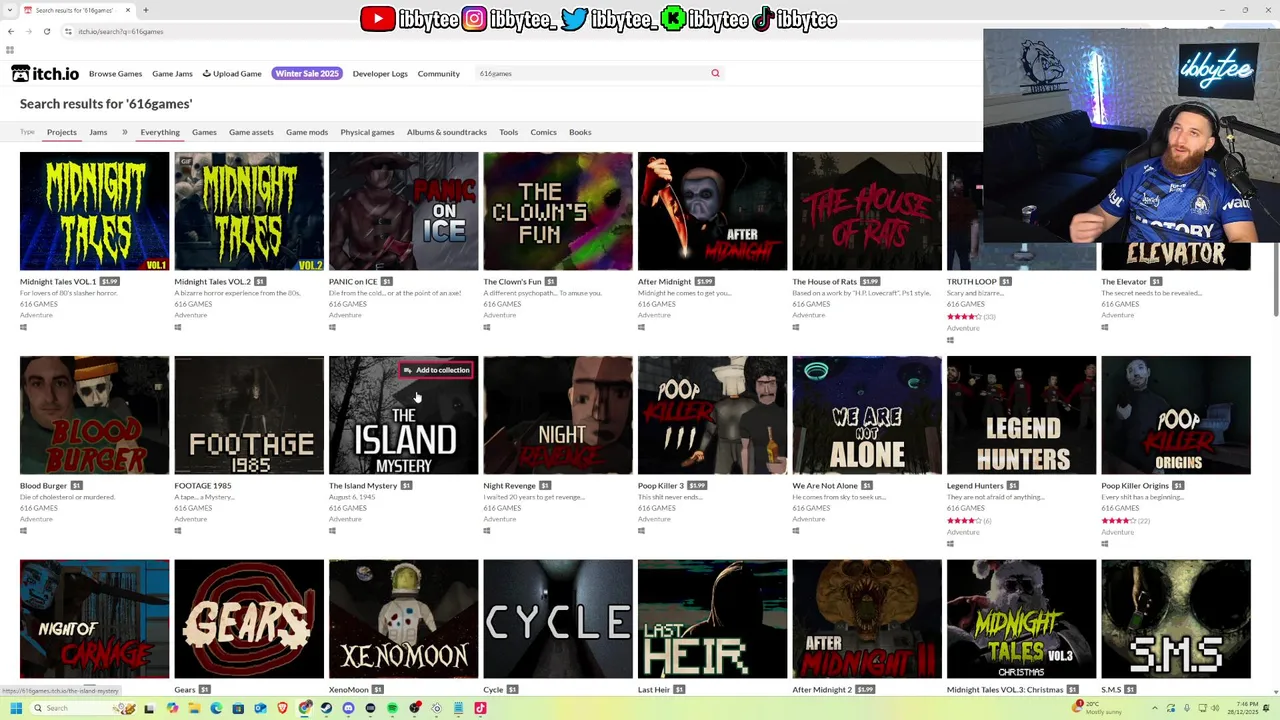Open Discord from the taskbar

coord(348,708)
